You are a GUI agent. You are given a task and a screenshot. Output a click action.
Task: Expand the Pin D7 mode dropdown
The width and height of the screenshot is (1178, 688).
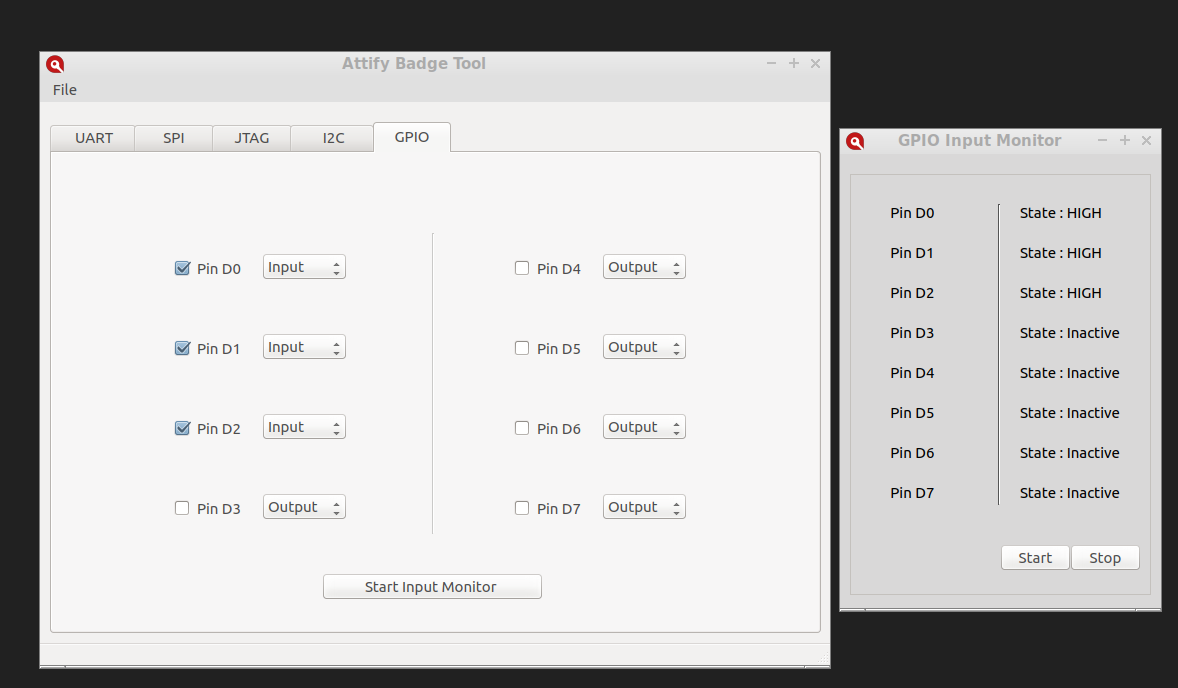(x=644, y=507)
